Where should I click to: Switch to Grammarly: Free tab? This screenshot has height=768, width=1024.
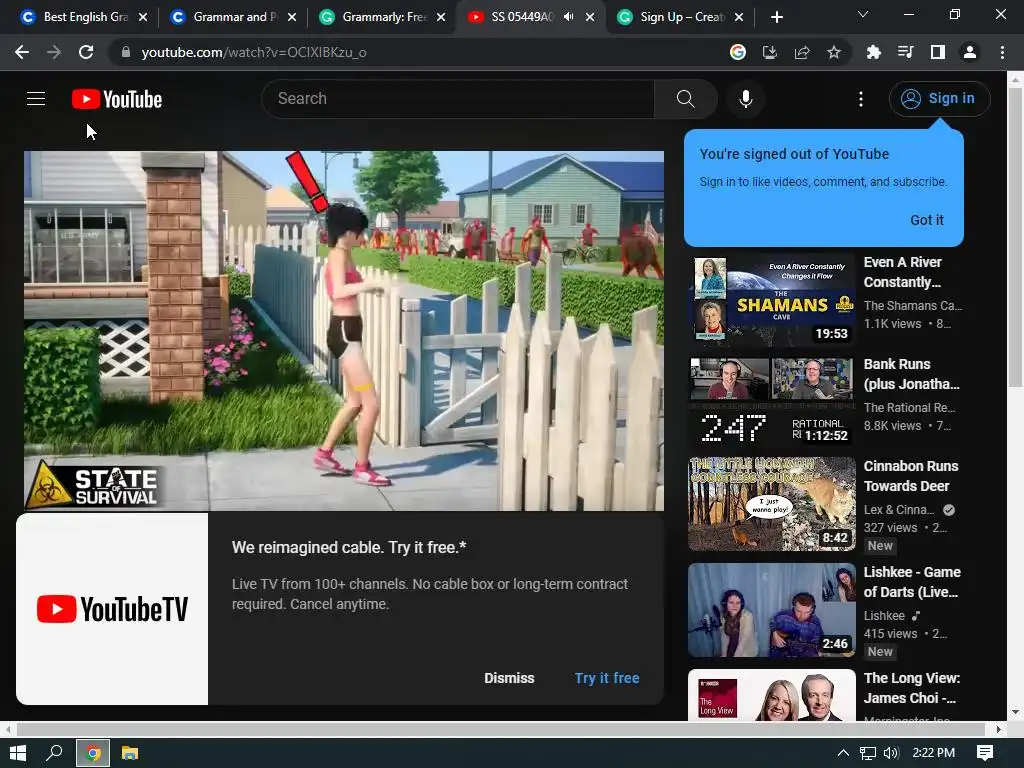point(381,17)
